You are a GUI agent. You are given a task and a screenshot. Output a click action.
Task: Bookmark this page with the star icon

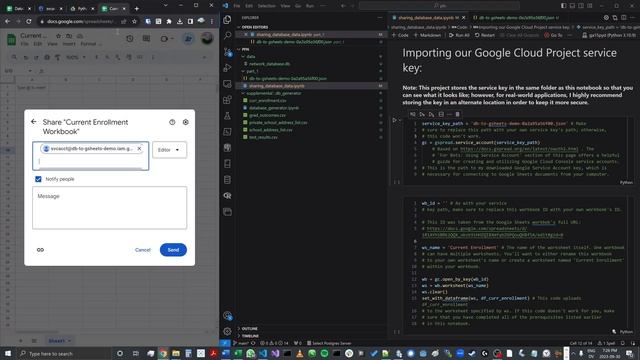(x=134, y=21)
